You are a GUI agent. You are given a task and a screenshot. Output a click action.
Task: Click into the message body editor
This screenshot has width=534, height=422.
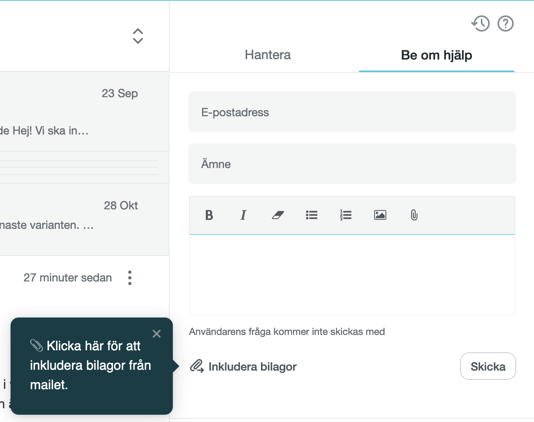[352, 275]
